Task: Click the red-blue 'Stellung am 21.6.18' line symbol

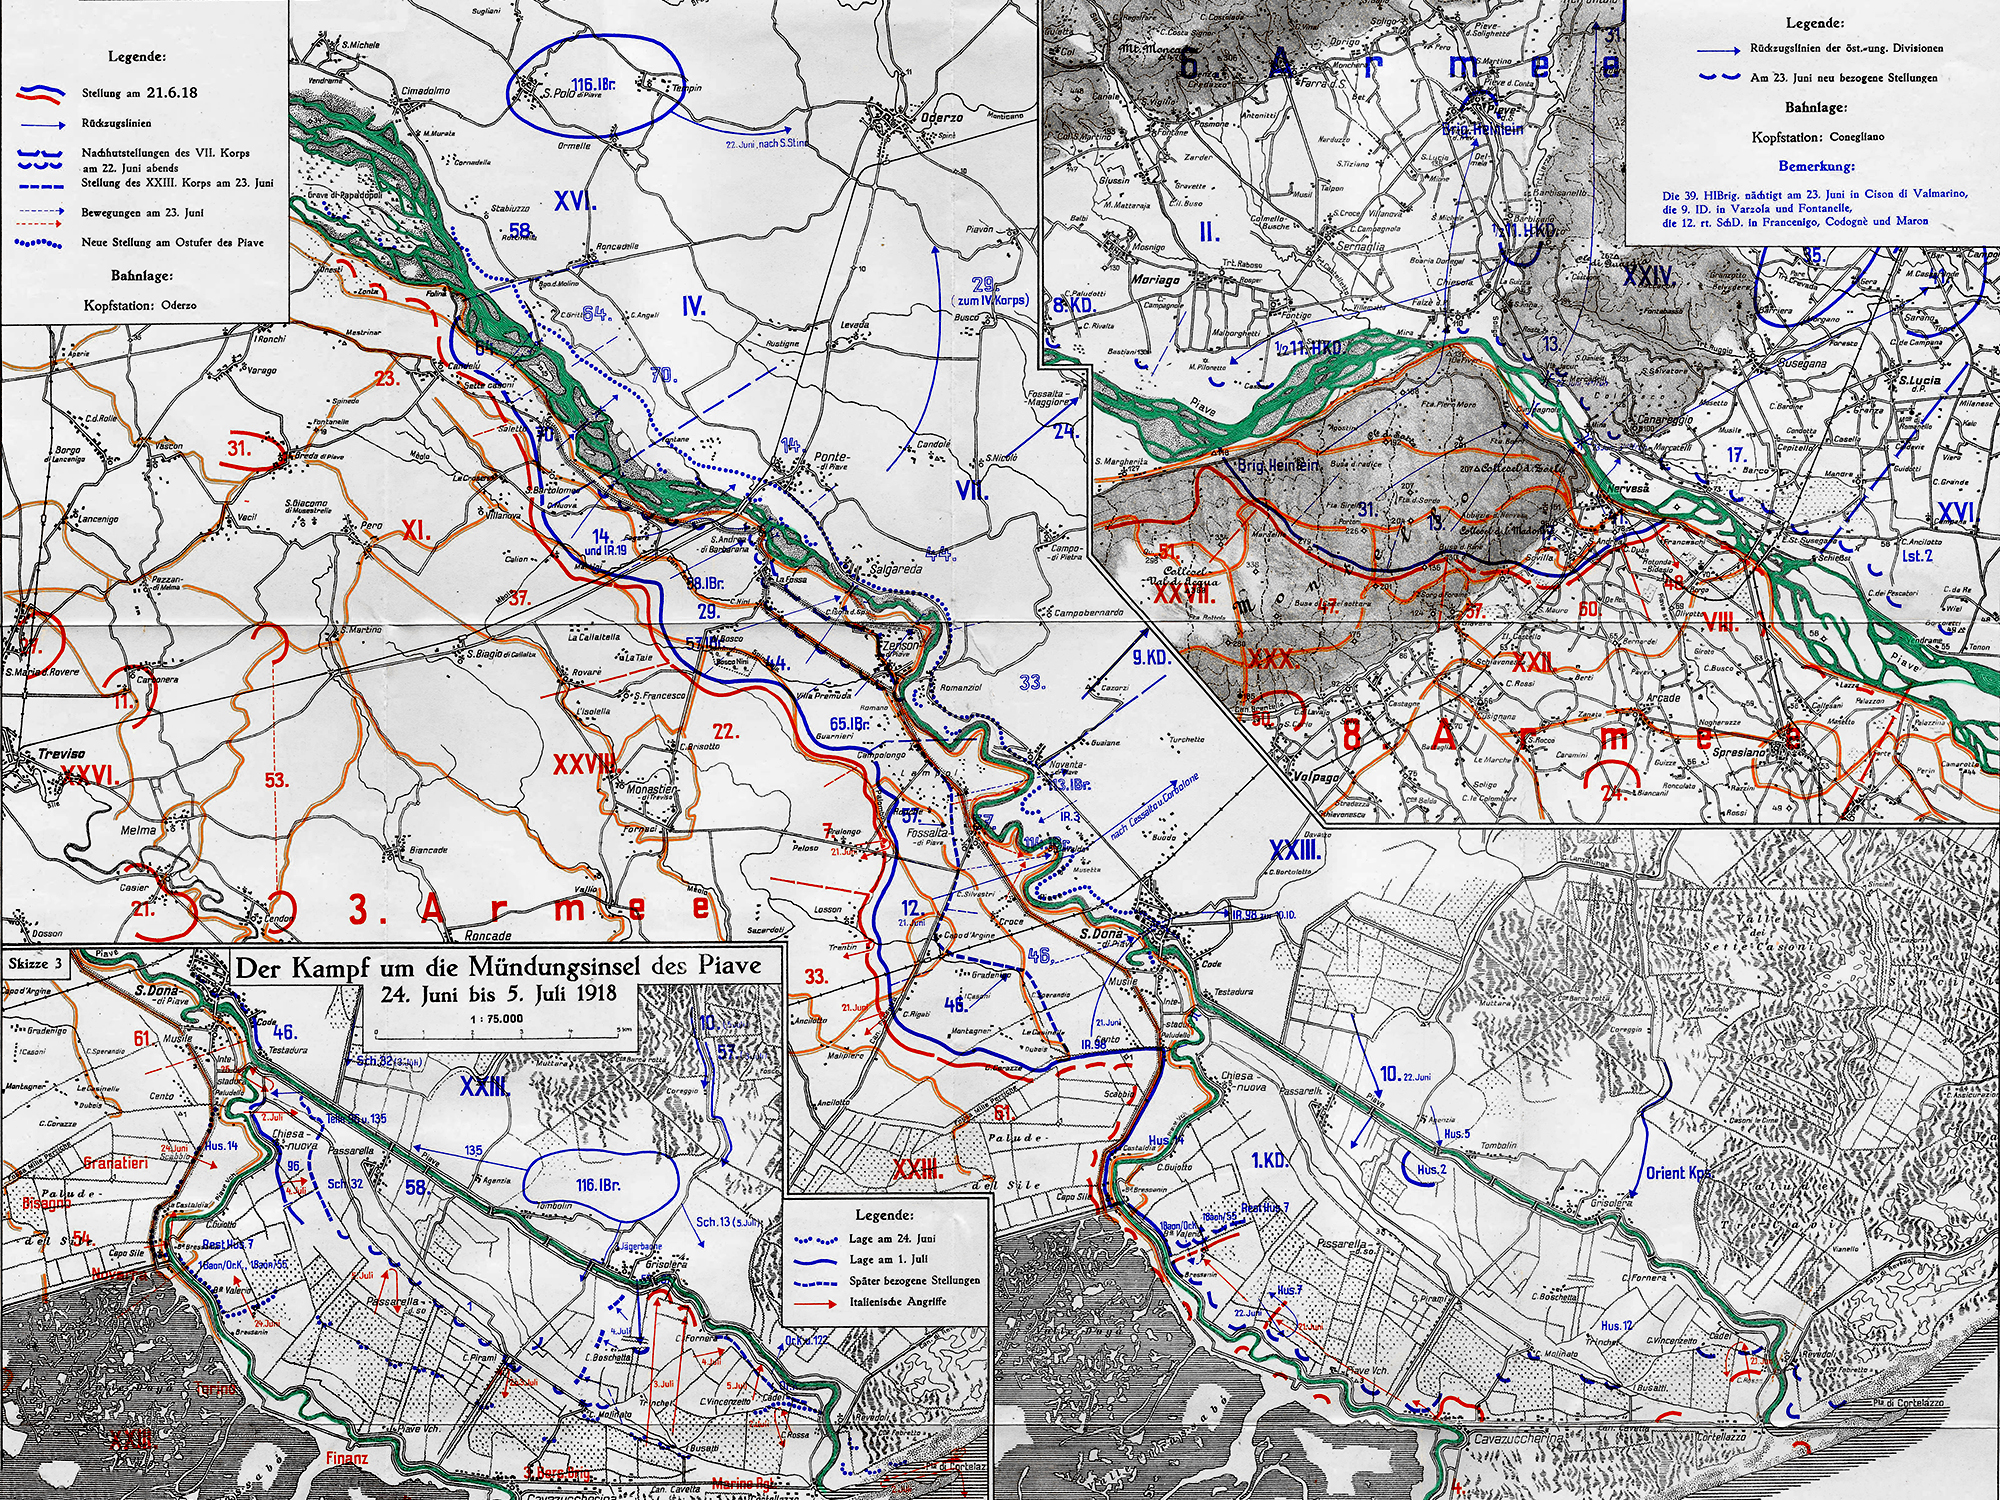Action: point(41,95)
